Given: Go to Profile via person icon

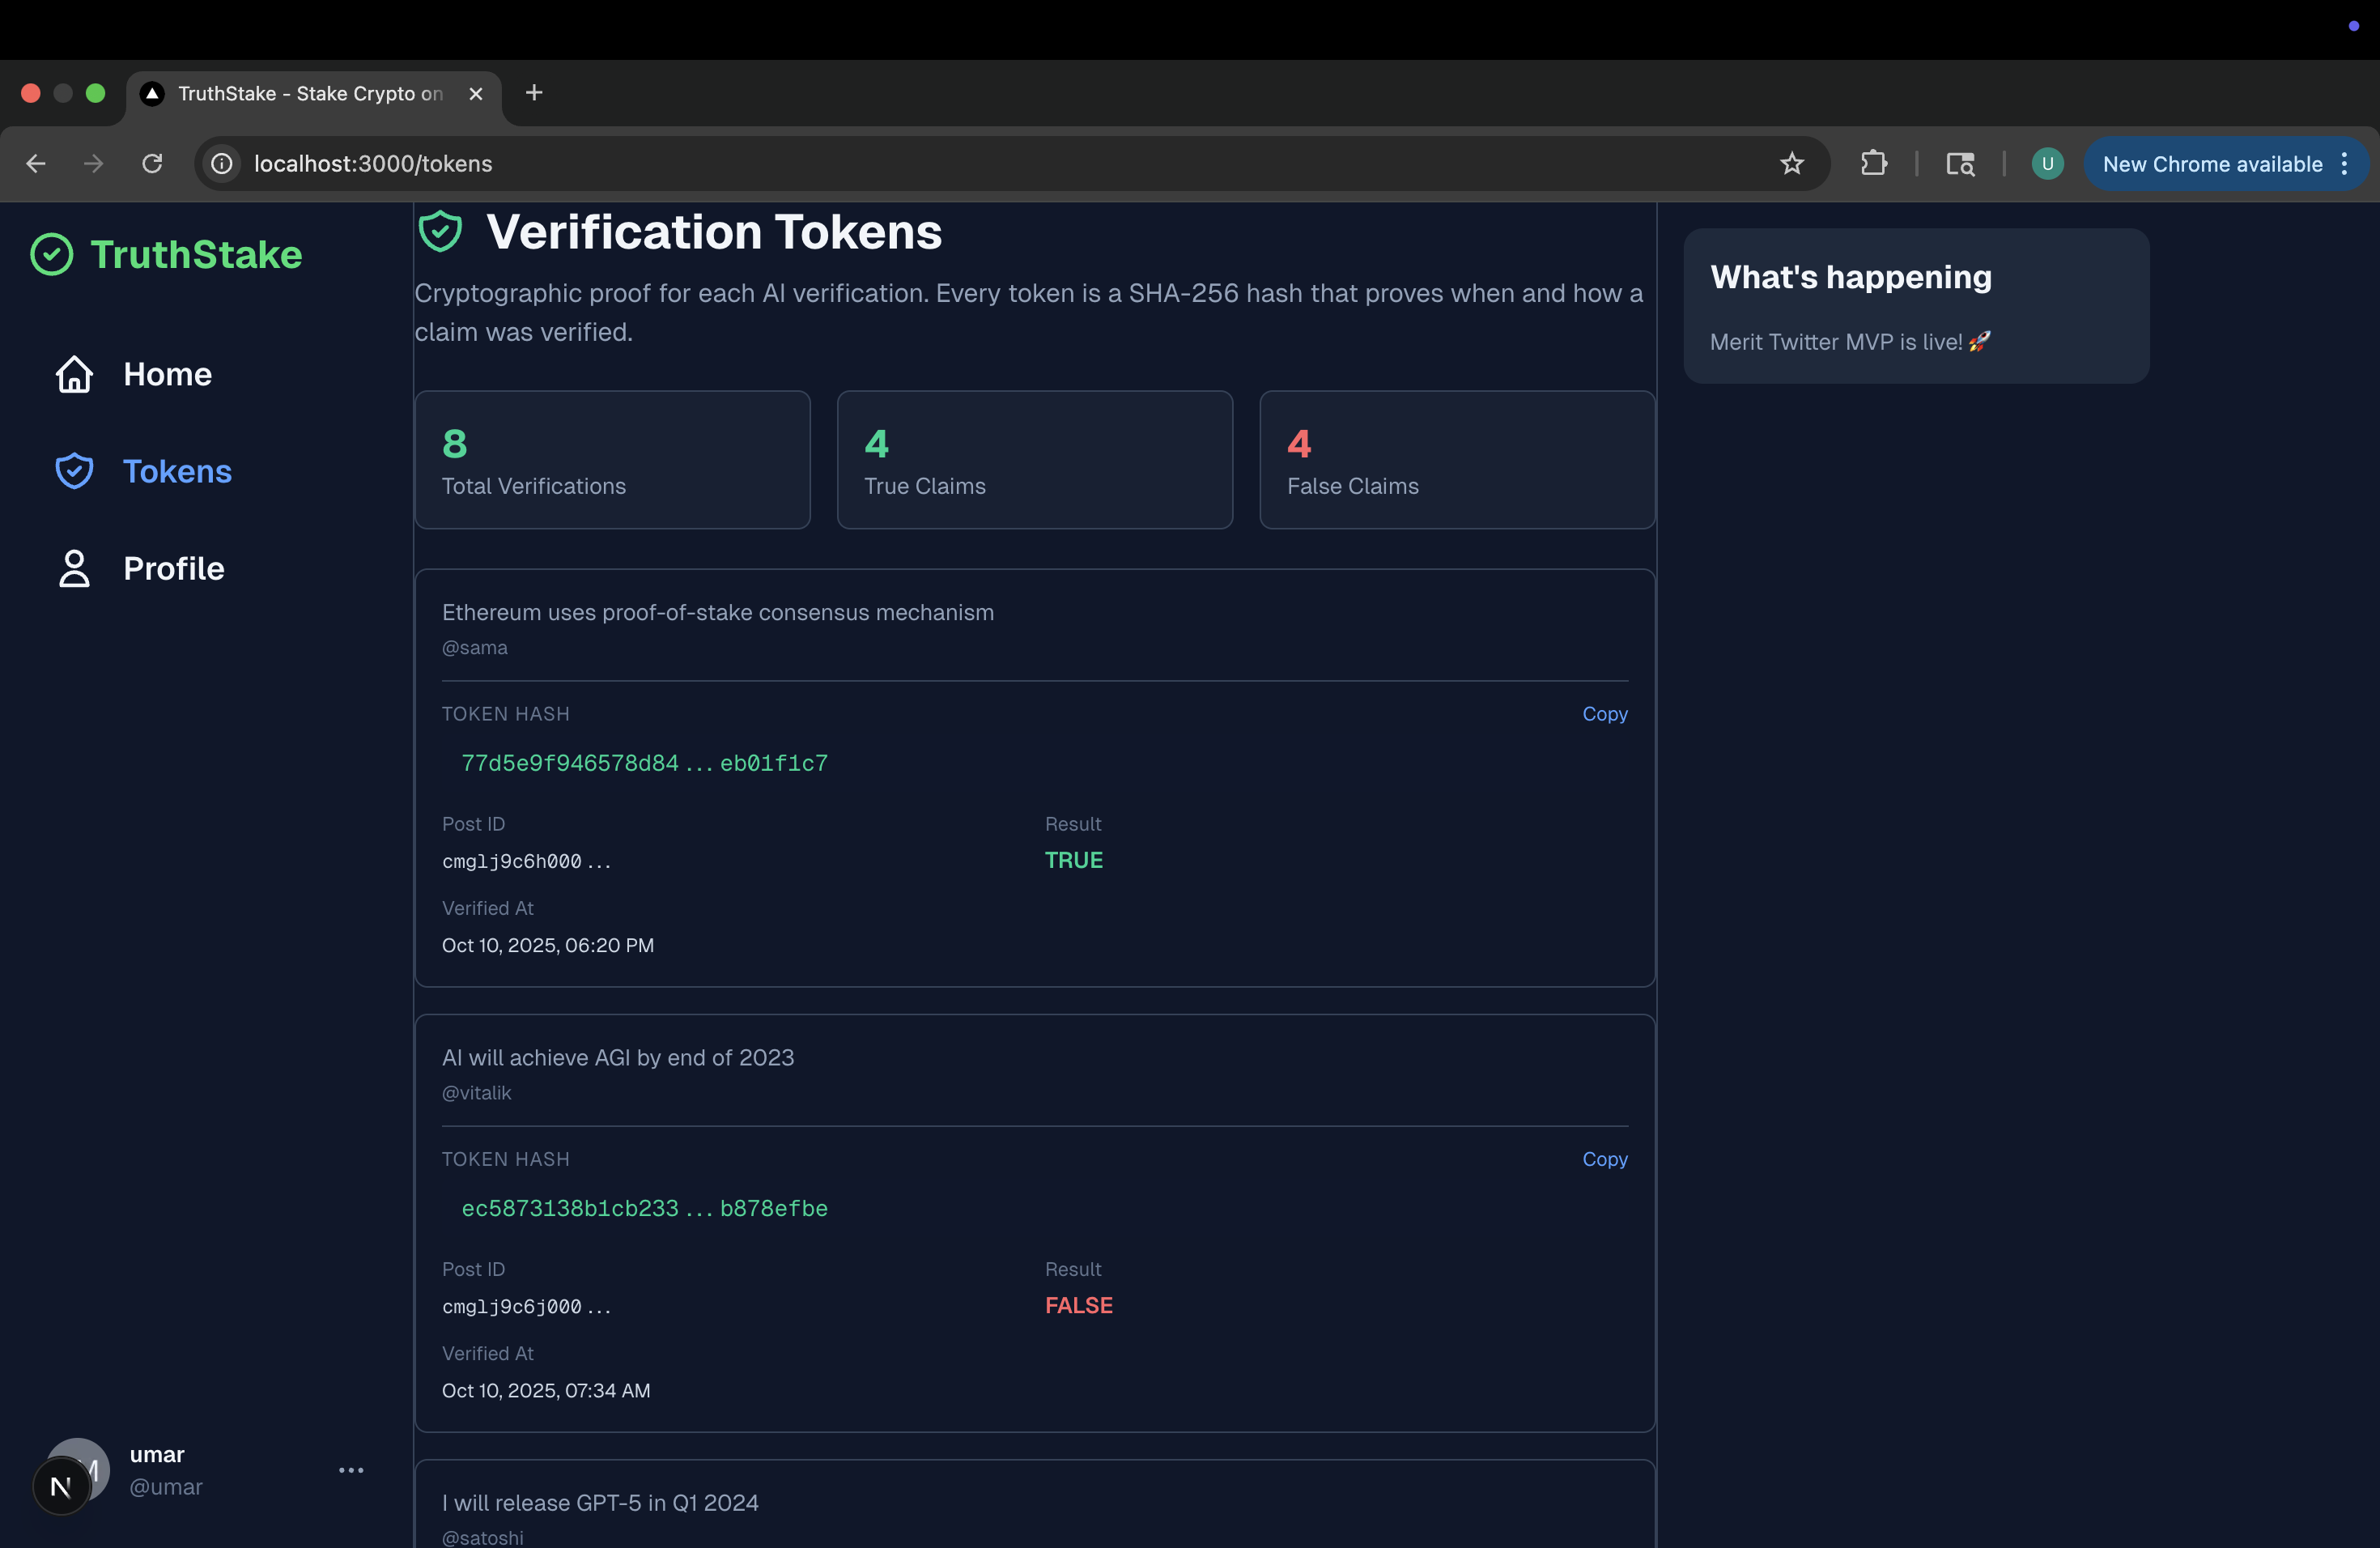Looking at the screenshot, I should 74,568.
